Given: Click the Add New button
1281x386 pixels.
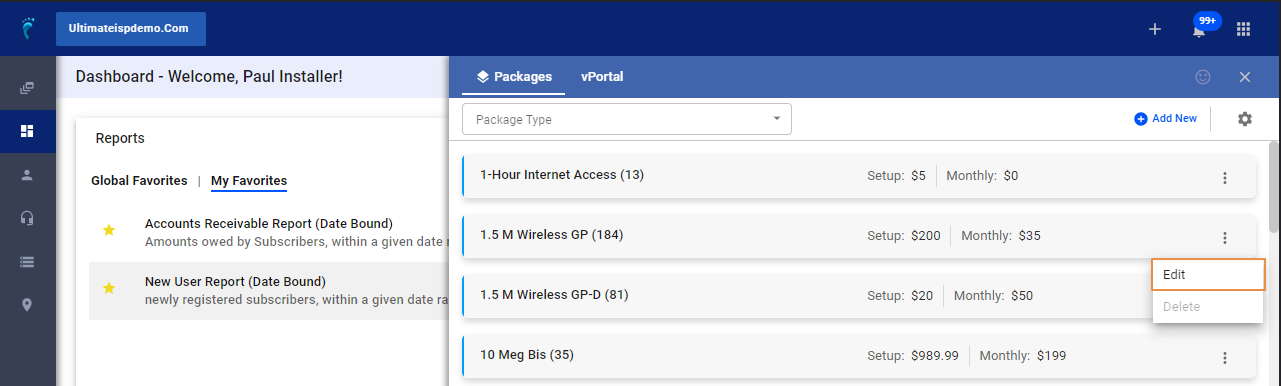Looking at the screenshot, I should [x=1165, y=119].
